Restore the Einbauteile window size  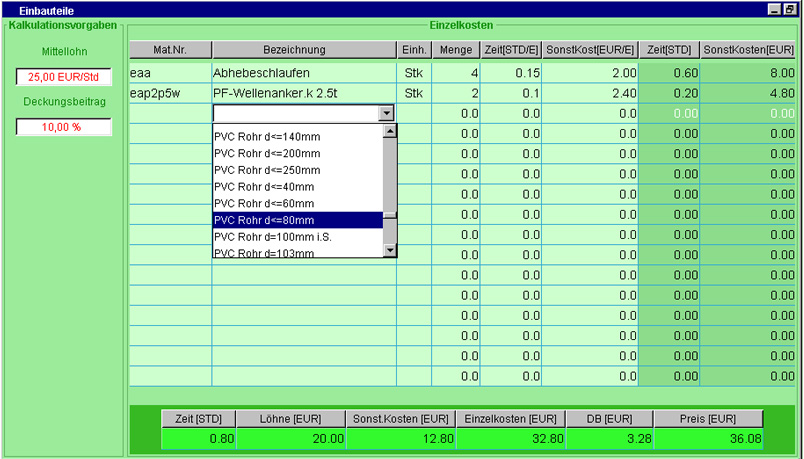[x=789, y=8]
